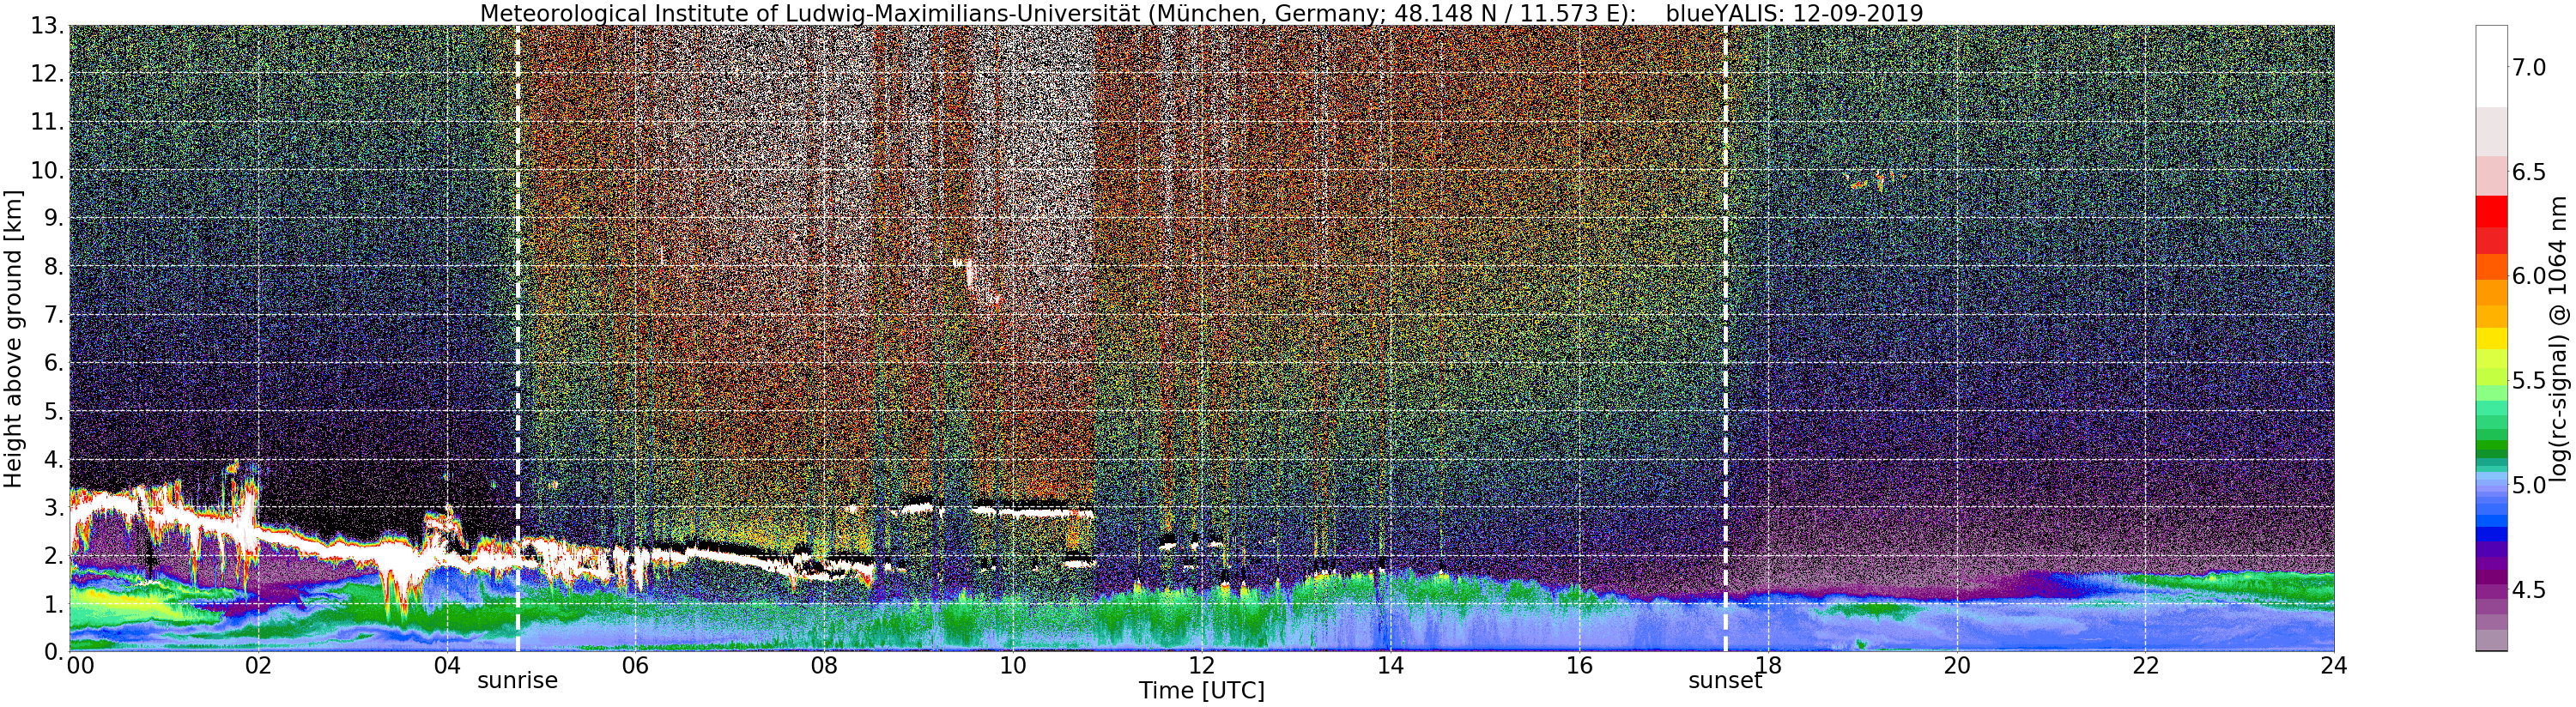Viewport: 2576px width, 707px height.
Task: Click the 'sunrise' label below the axis
Action: point(517,681)
